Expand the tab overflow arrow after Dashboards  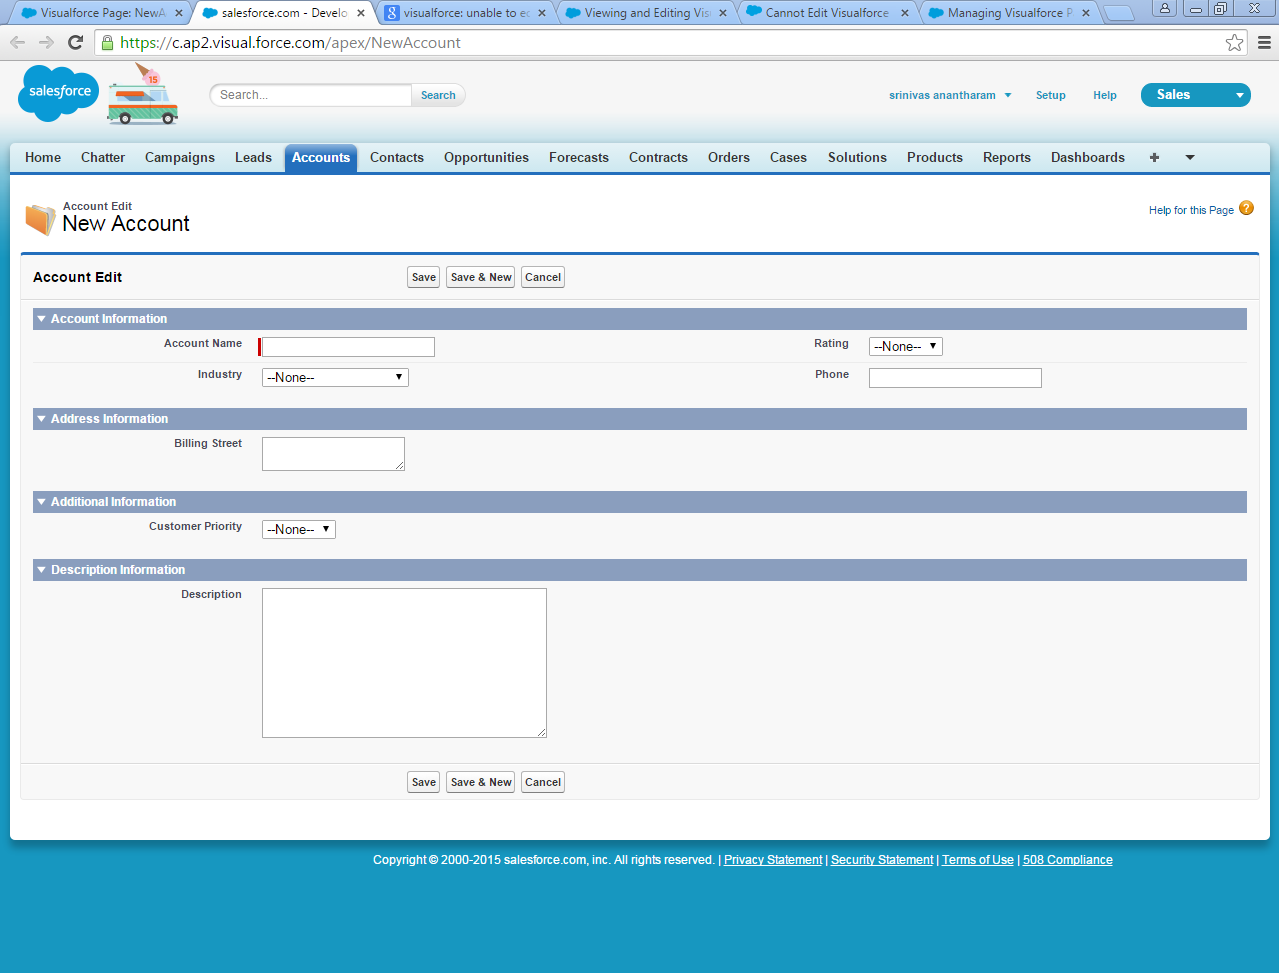tap(1190, 157)
